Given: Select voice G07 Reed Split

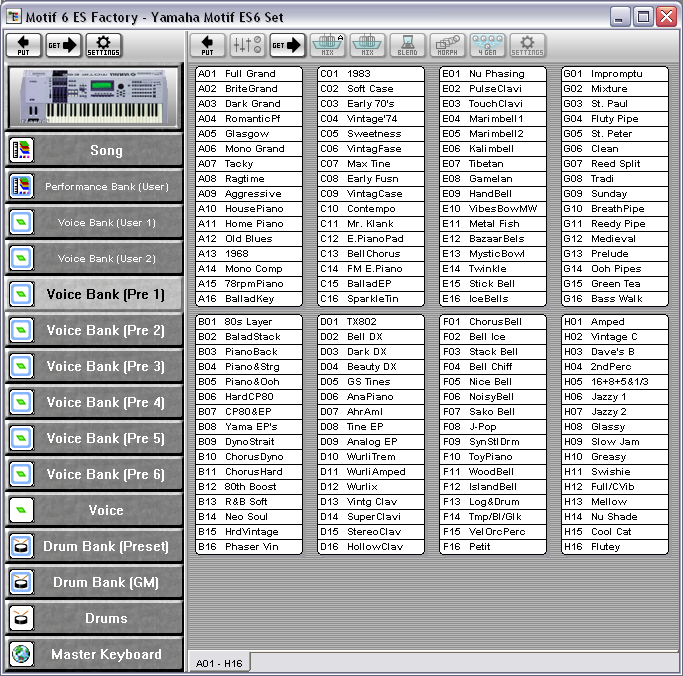Looking at the screenshot, I should pyautogui.click(x=615, y=164).
